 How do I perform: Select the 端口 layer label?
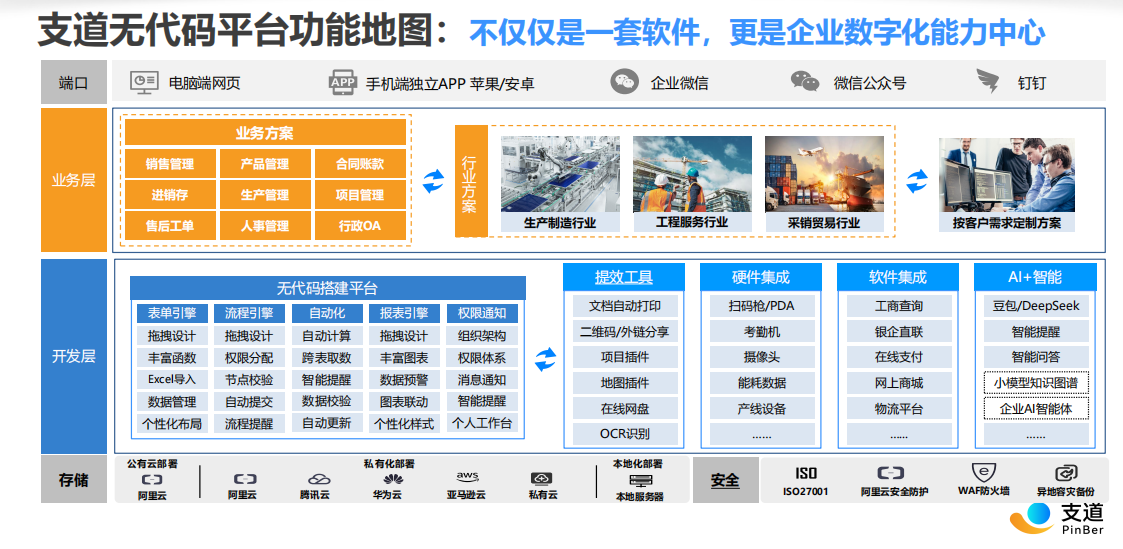pyautogui.click(x=73, y=82)
